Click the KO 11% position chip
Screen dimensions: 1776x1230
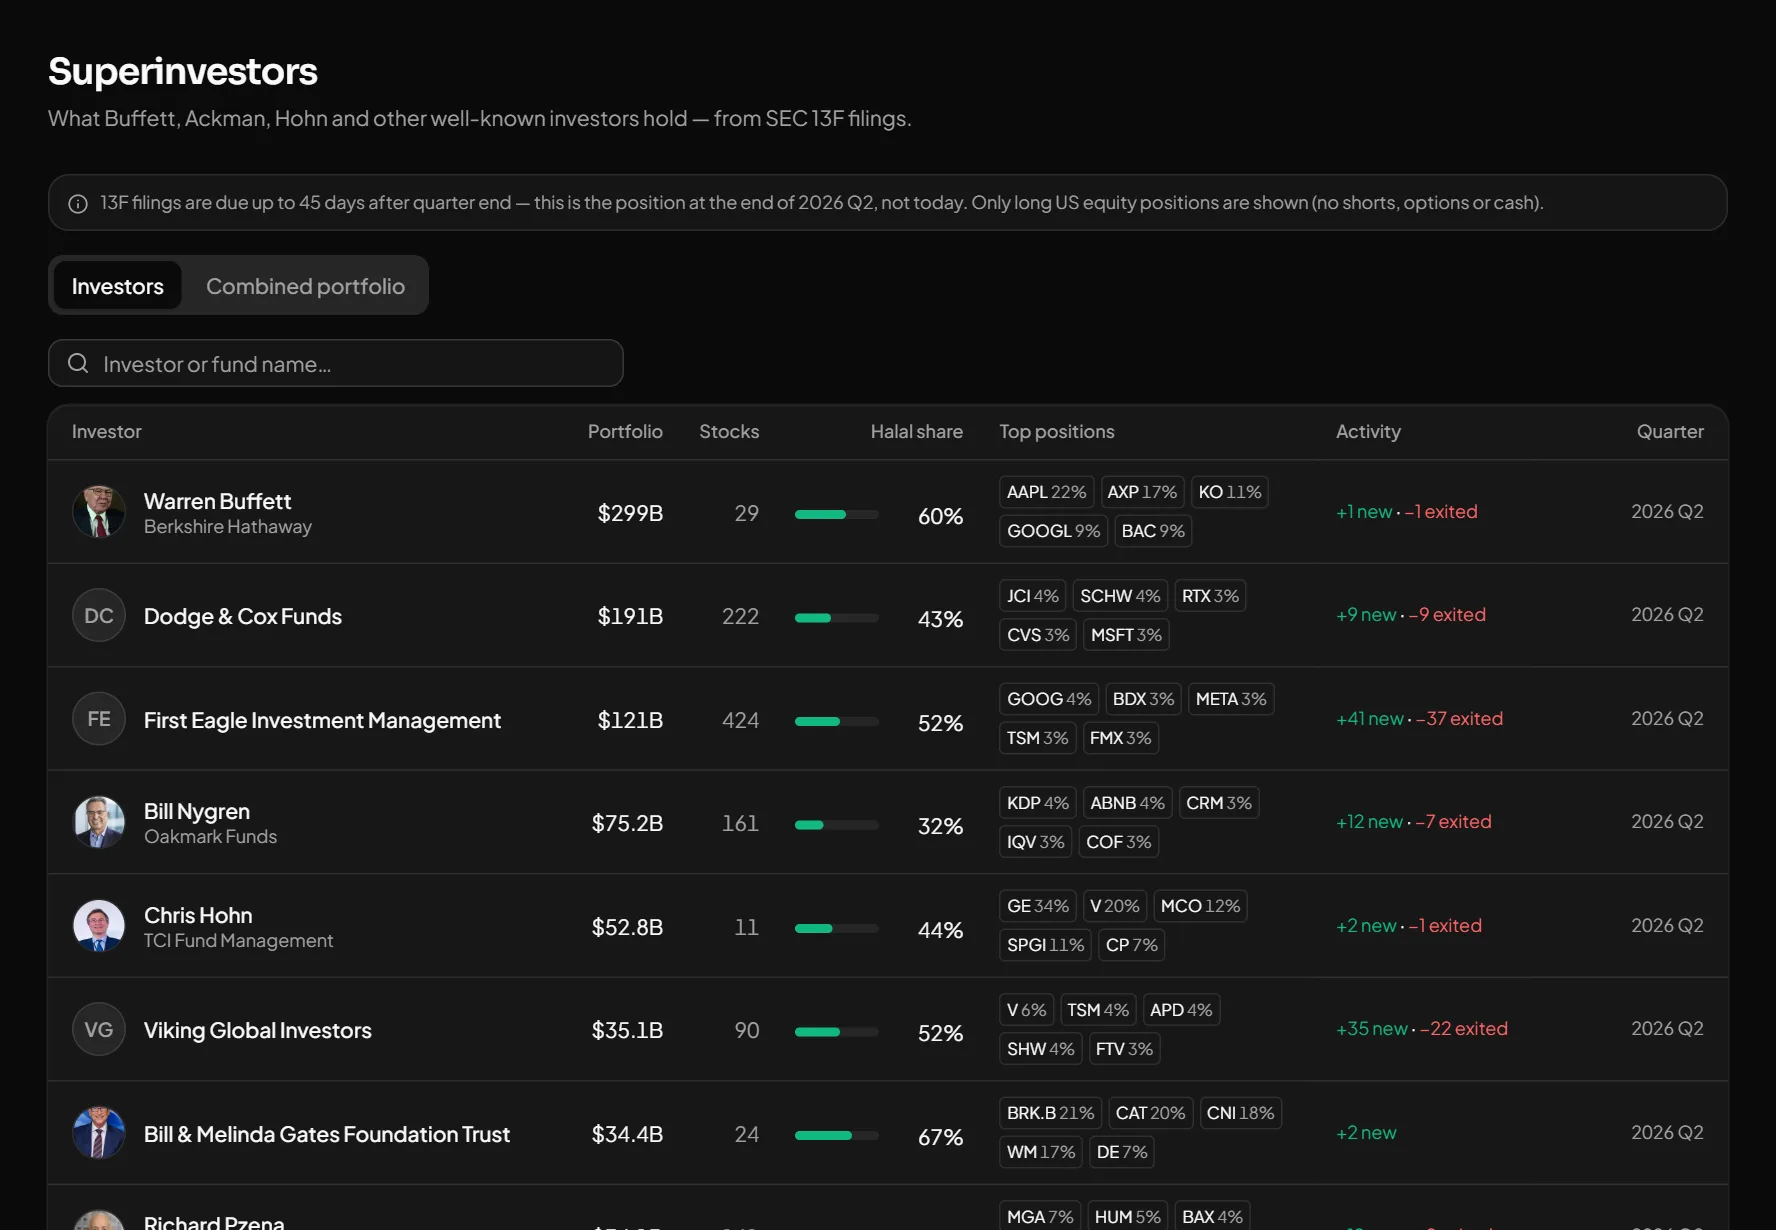1230,492
